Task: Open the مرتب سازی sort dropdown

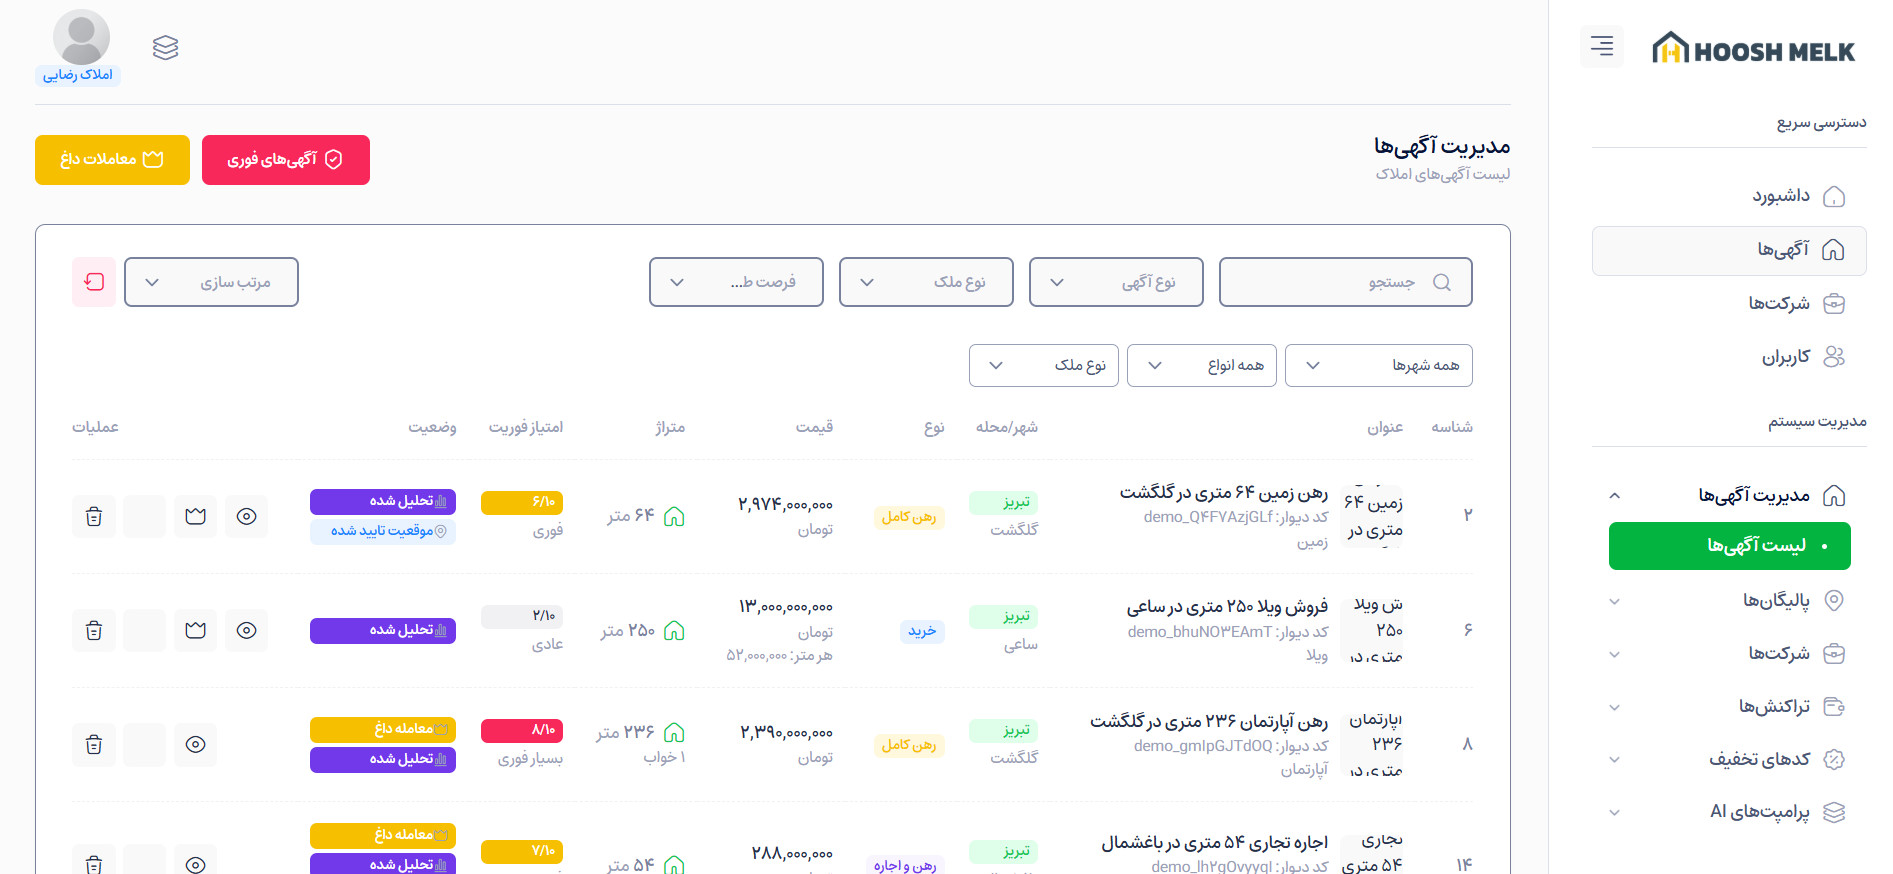Action: tap(211, 282)
